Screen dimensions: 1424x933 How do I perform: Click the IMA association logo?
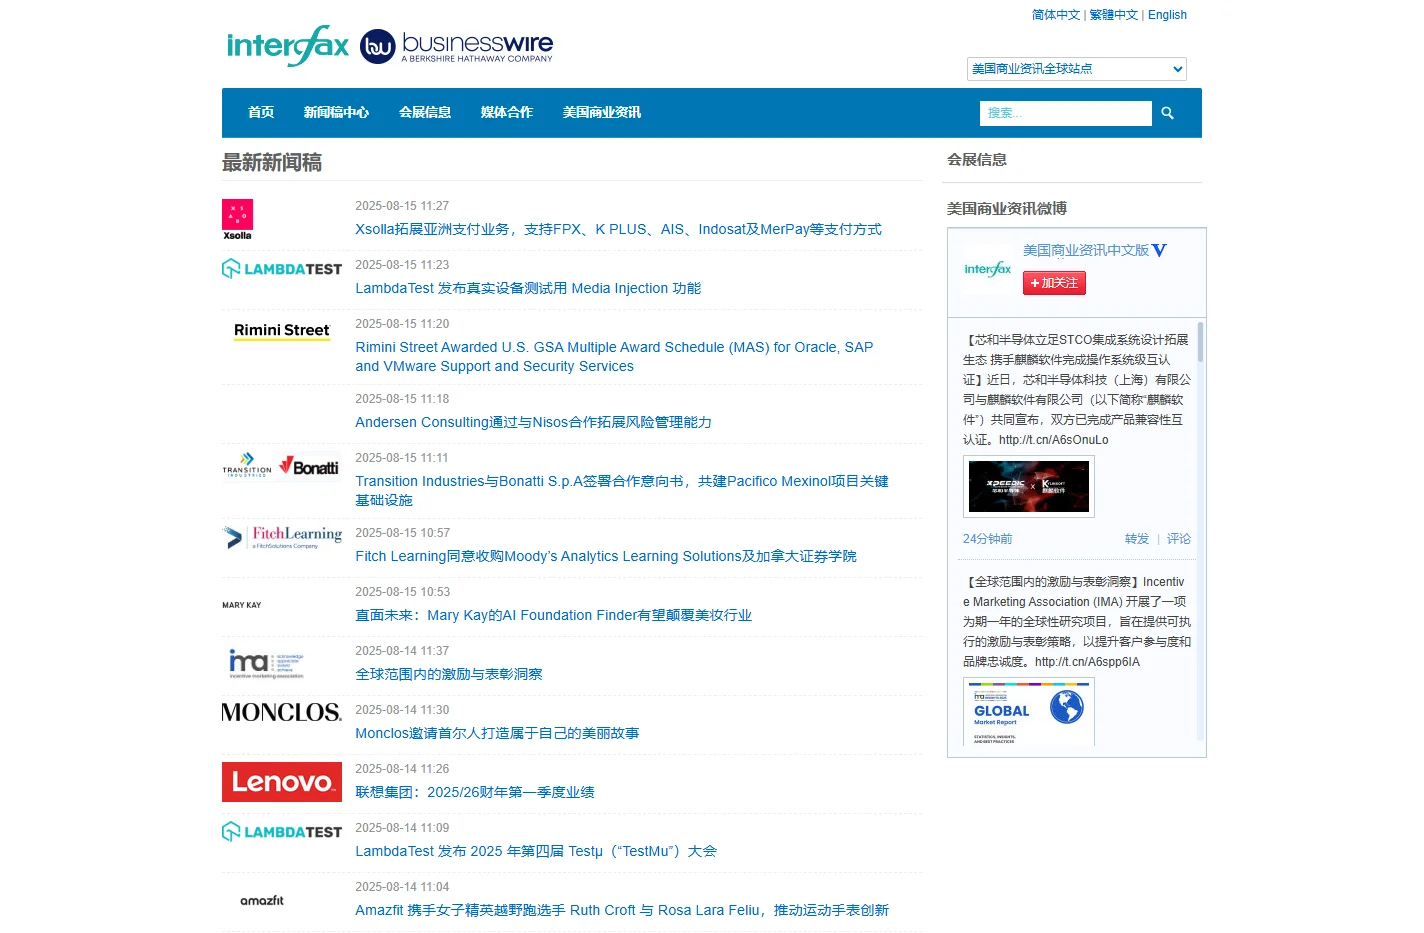point(266,664)
